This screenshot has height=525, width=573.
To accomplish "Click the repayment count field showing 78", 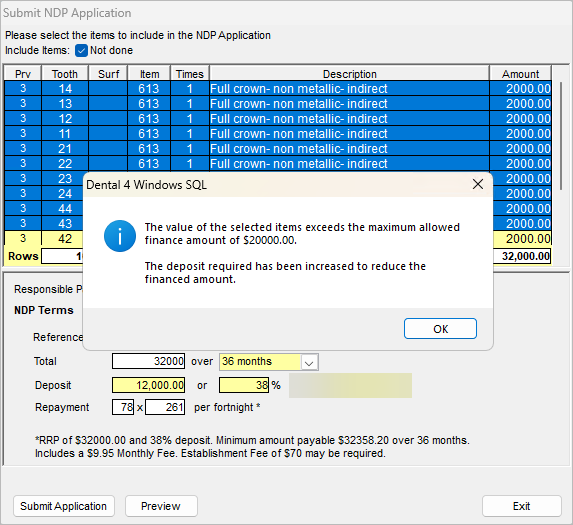I will click(x=123, y=407).
